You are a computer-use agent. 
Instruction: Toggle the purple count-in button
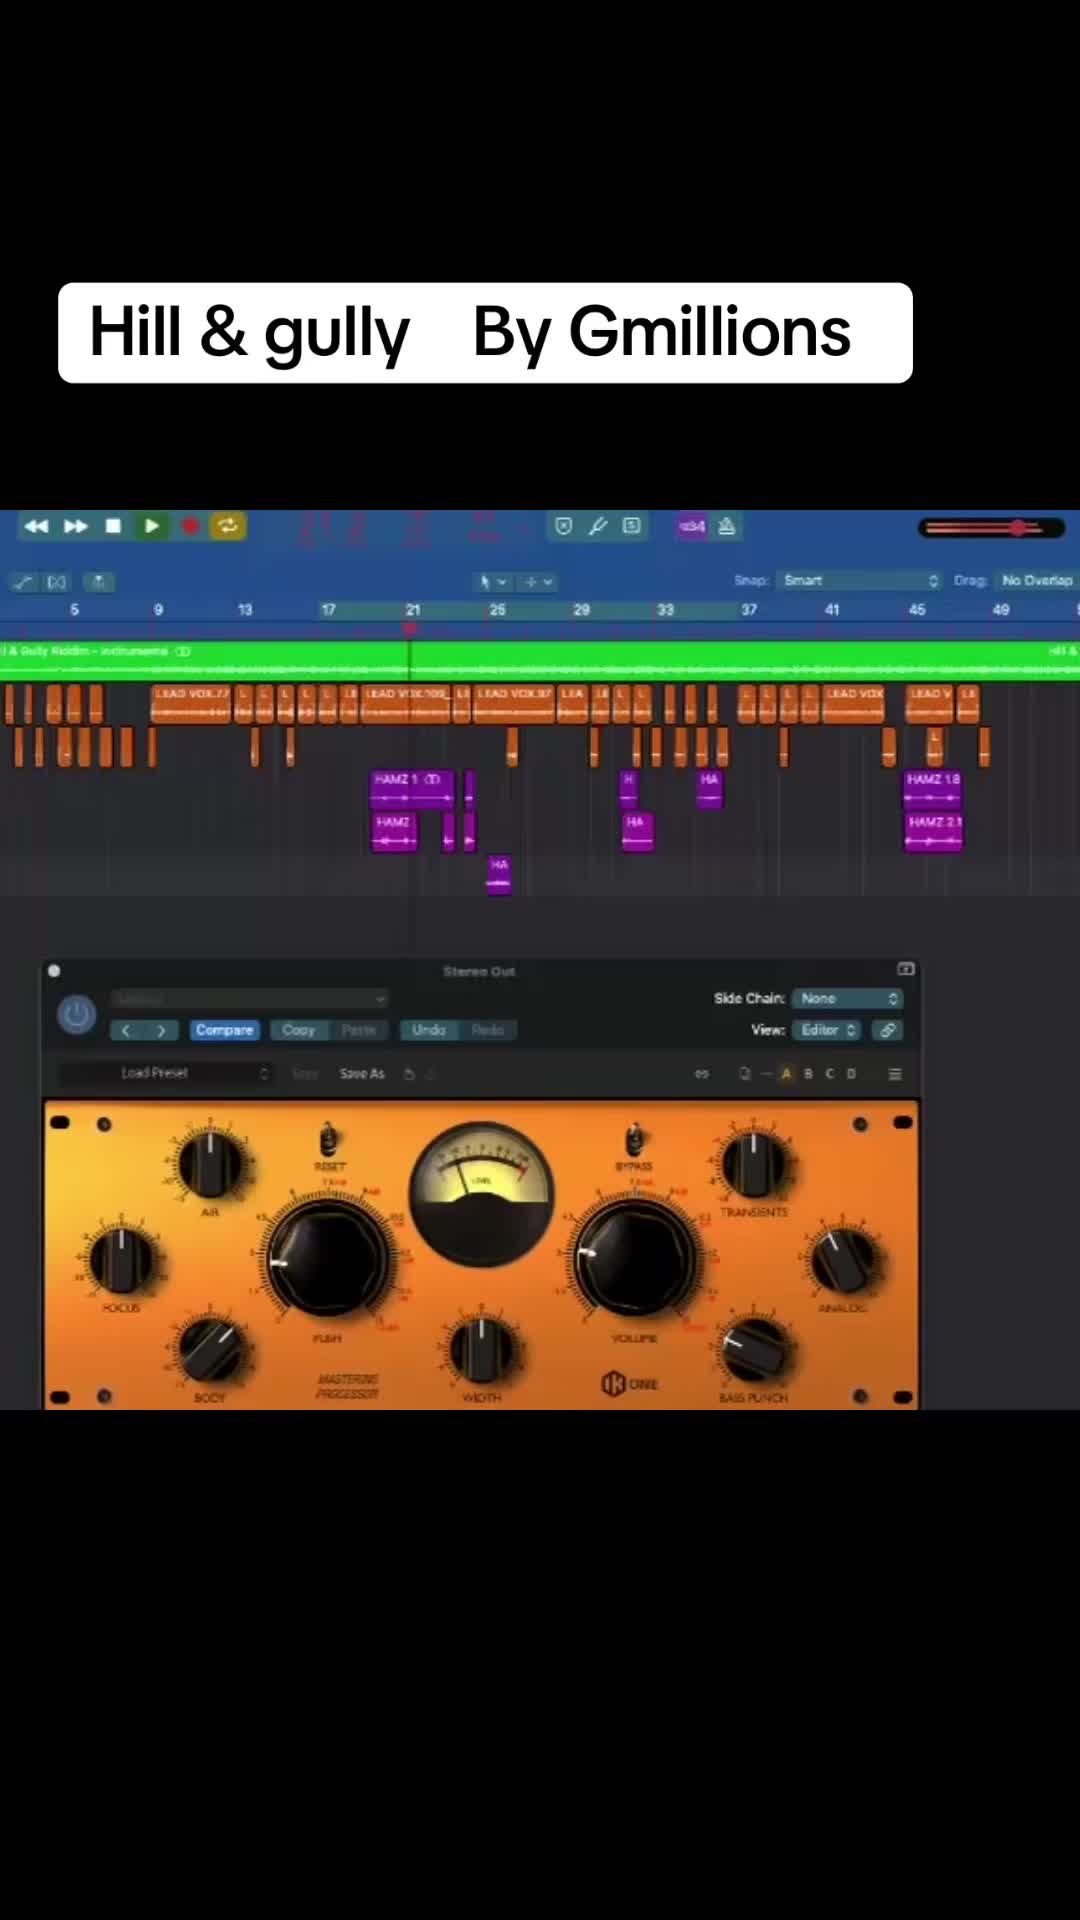tap(692, 526)
